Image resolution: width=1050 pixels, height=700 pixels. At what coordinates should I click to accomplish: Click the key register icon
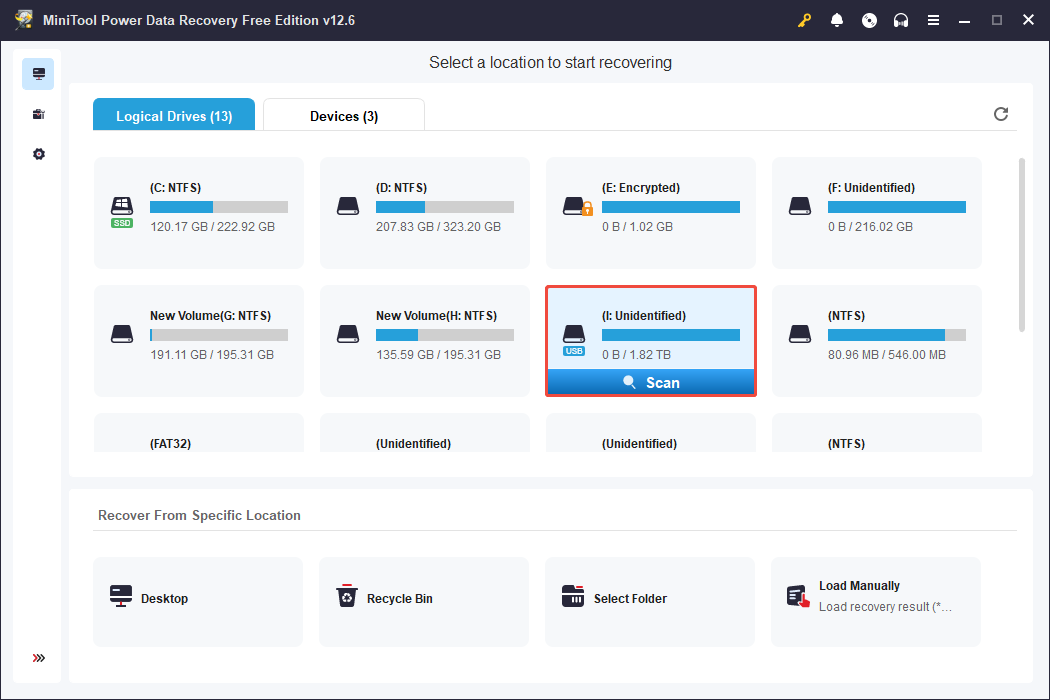804,20
